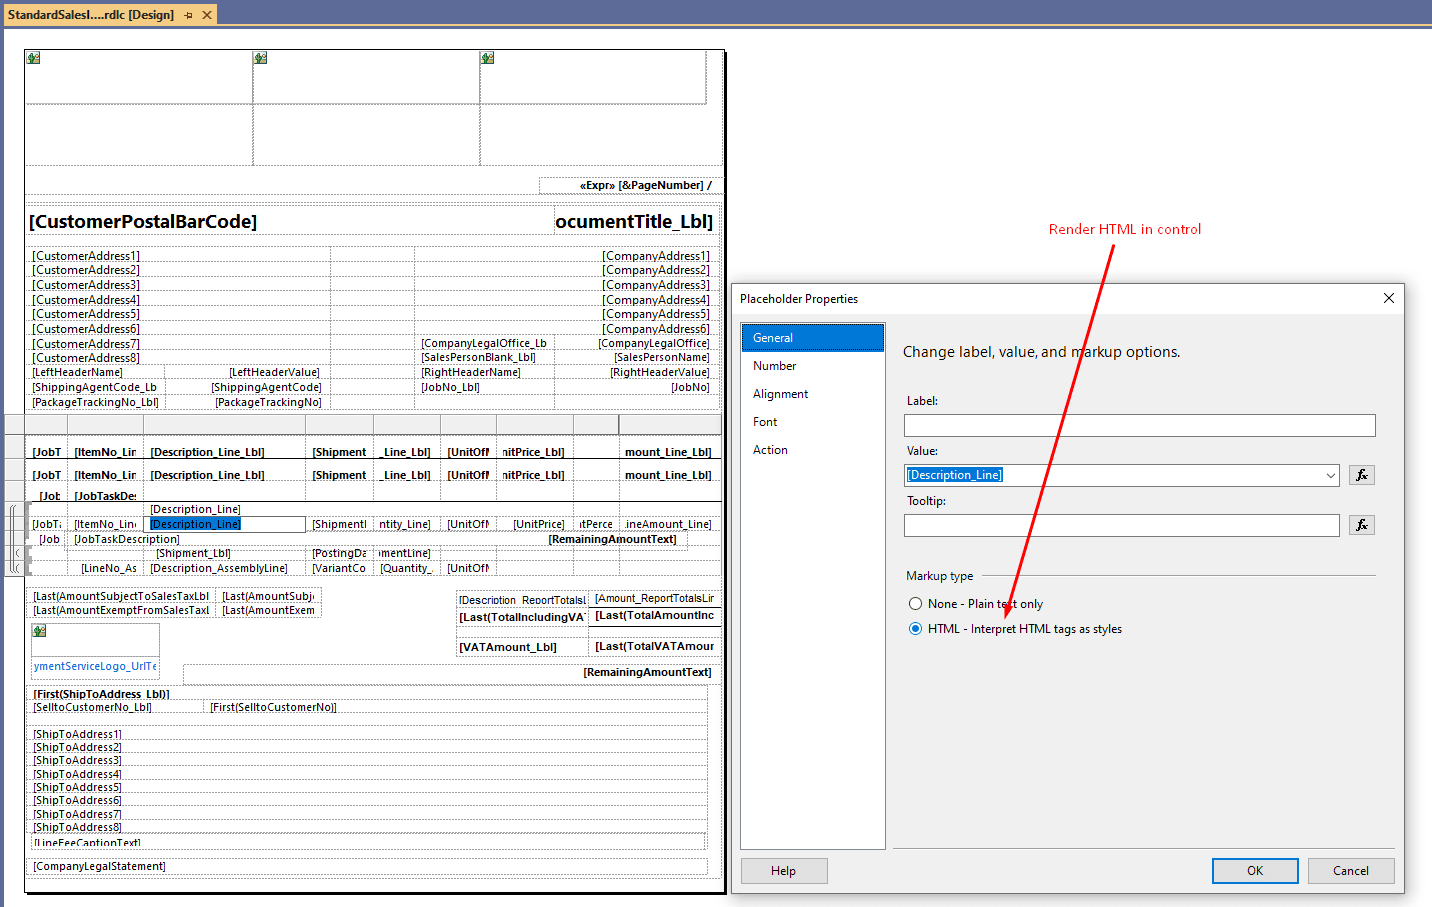Open the Action properties page
The image size is (1432, 907).
[813, 450]
